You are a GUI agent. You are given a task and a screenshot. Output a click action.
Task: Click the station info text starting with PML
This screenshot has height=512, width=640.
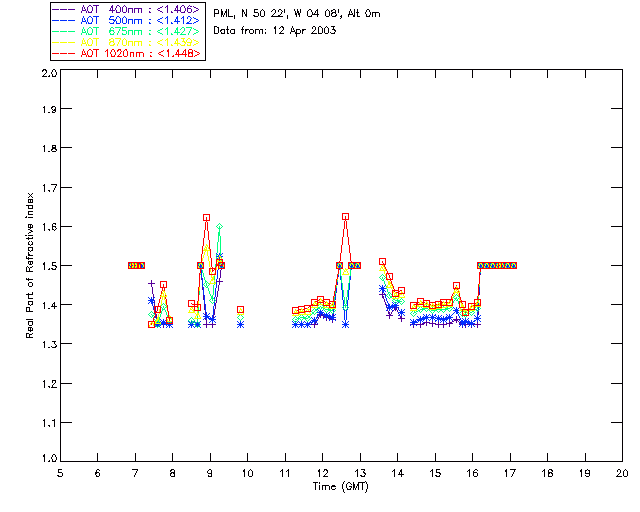(297, 14)
